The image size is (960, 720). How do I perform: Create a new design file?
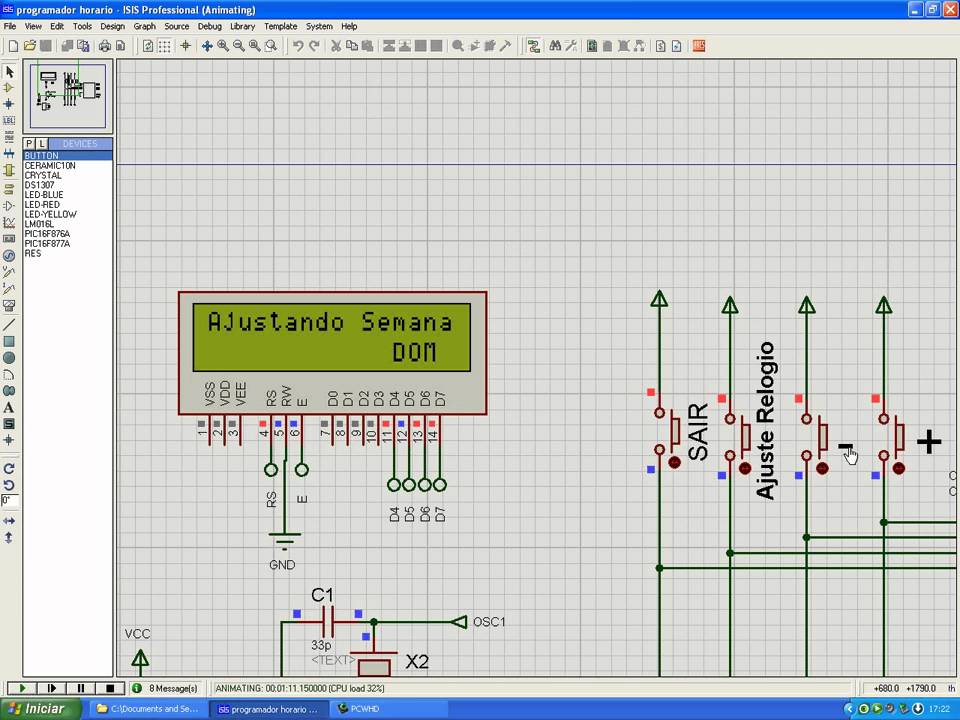click(13, 46)
